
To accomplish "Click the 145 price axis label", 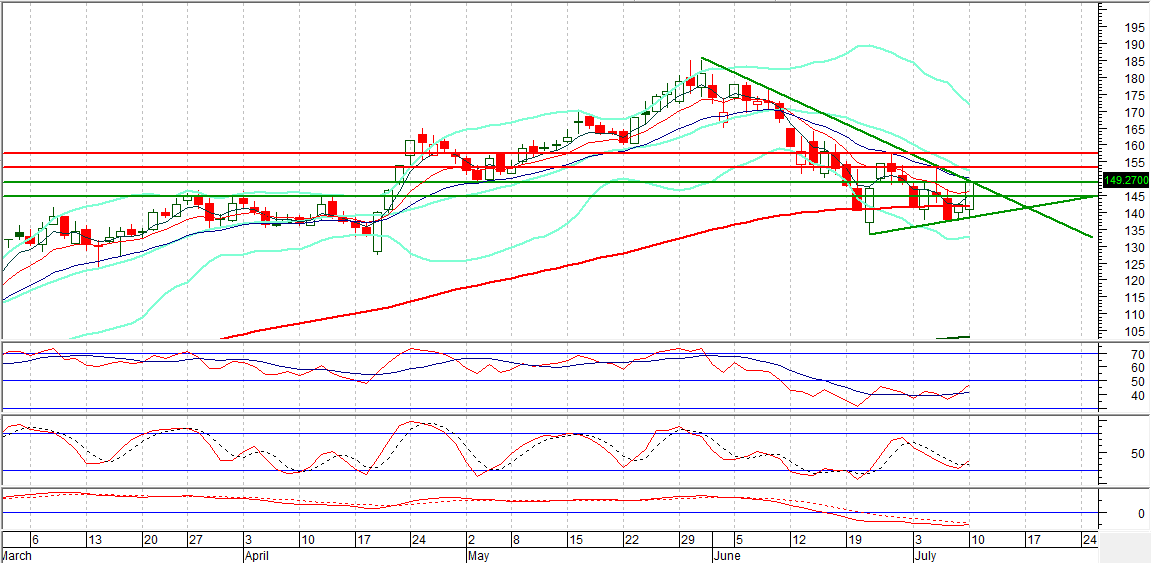I will [x=1135, y=197].
